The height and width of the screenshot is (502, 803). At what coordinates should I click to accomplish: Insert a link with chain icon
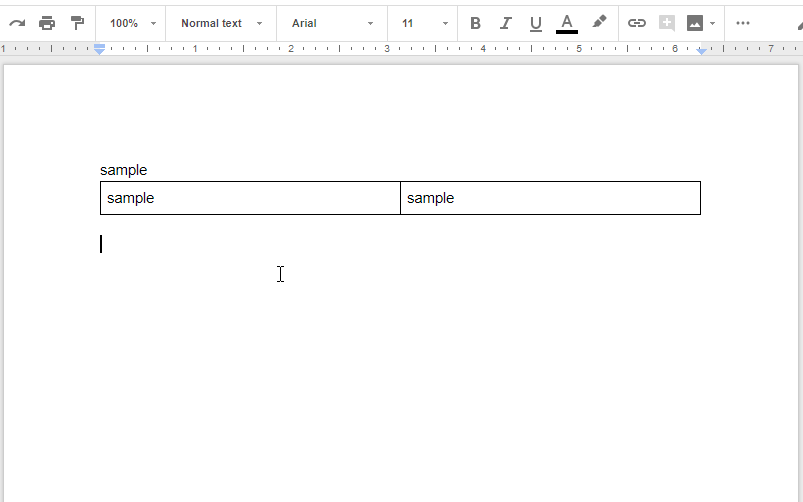(x=637, y=23)
